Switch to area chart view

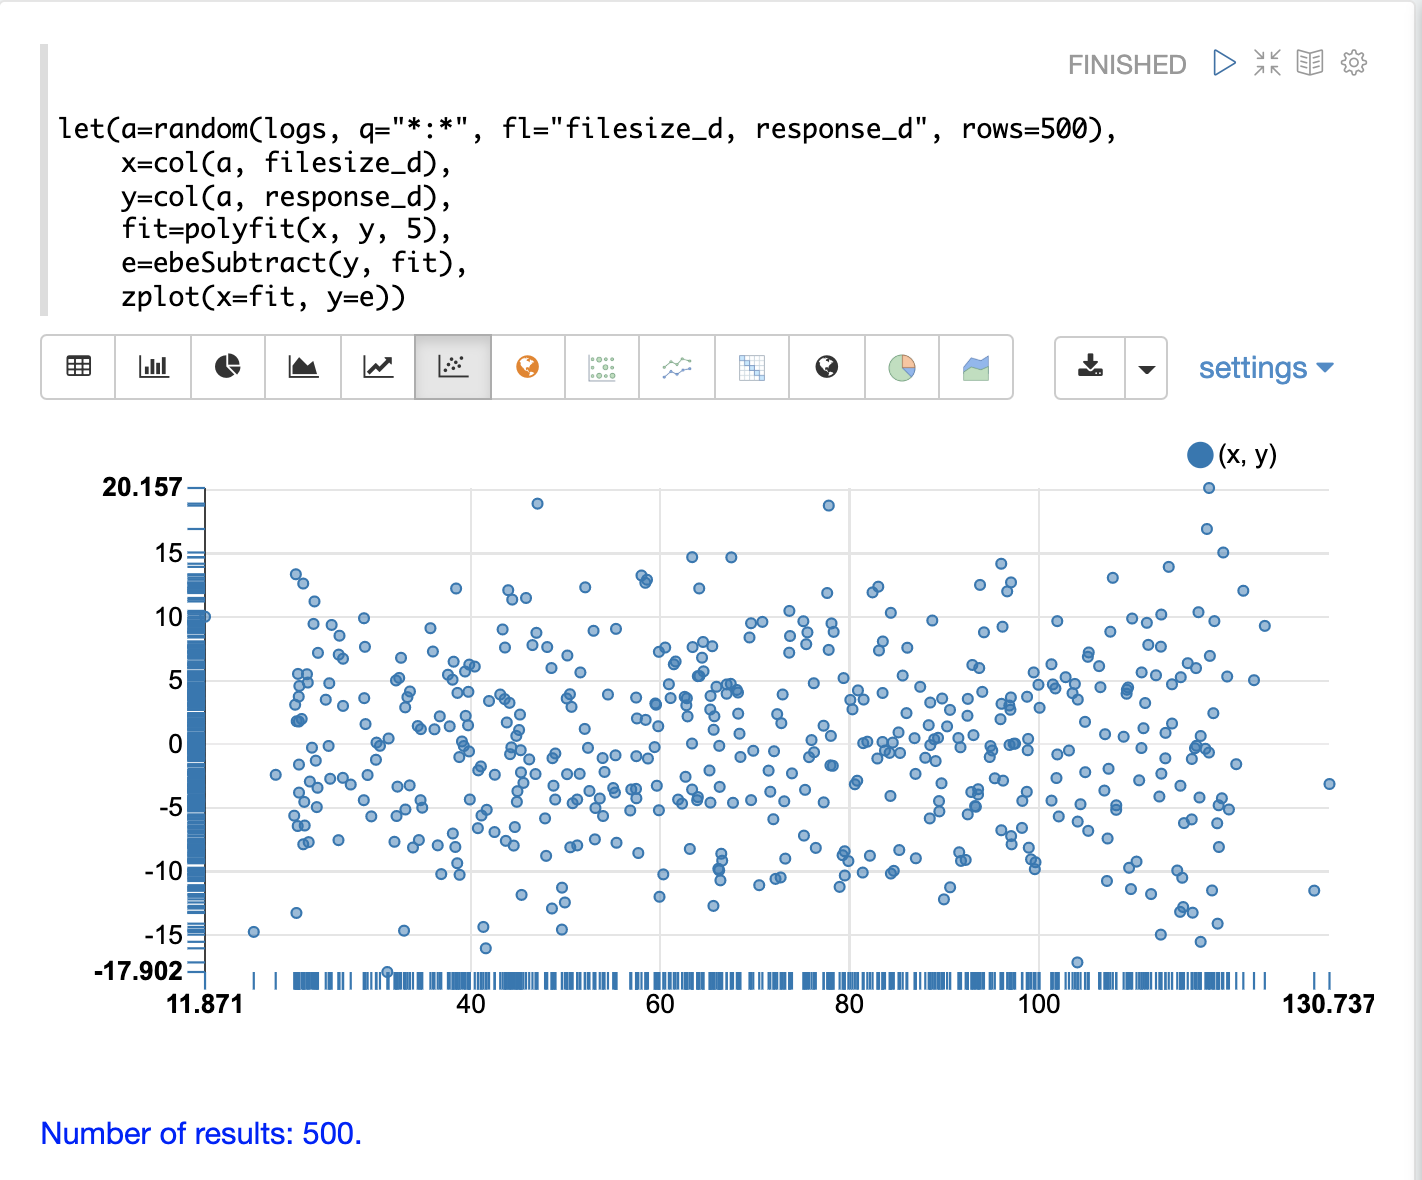[x=303, y=367]
